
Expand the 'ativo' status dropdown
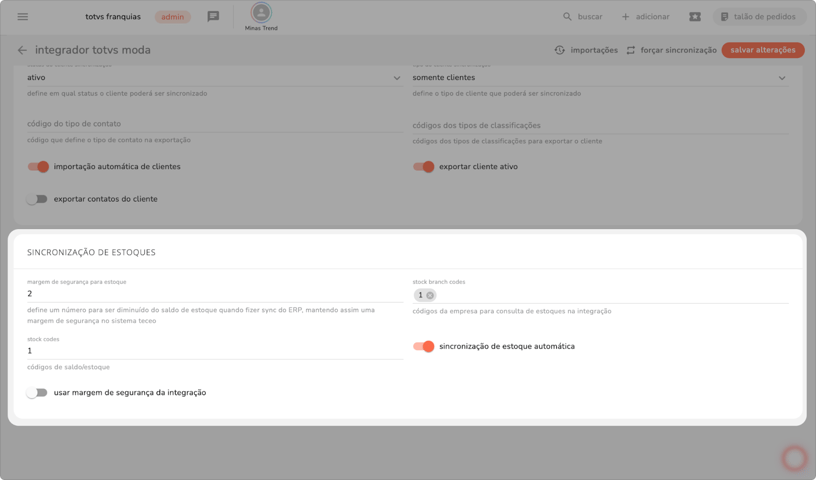coord(396,78)
